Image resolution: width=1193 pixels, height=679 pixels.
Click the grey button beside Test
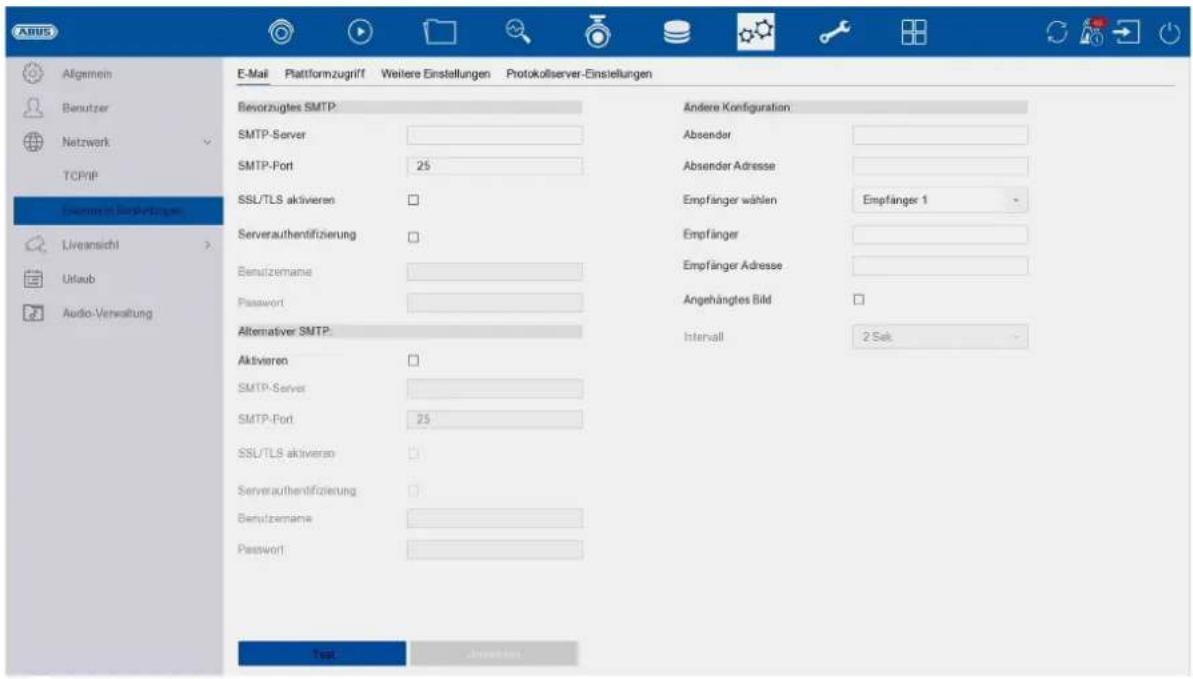point(494,654)
